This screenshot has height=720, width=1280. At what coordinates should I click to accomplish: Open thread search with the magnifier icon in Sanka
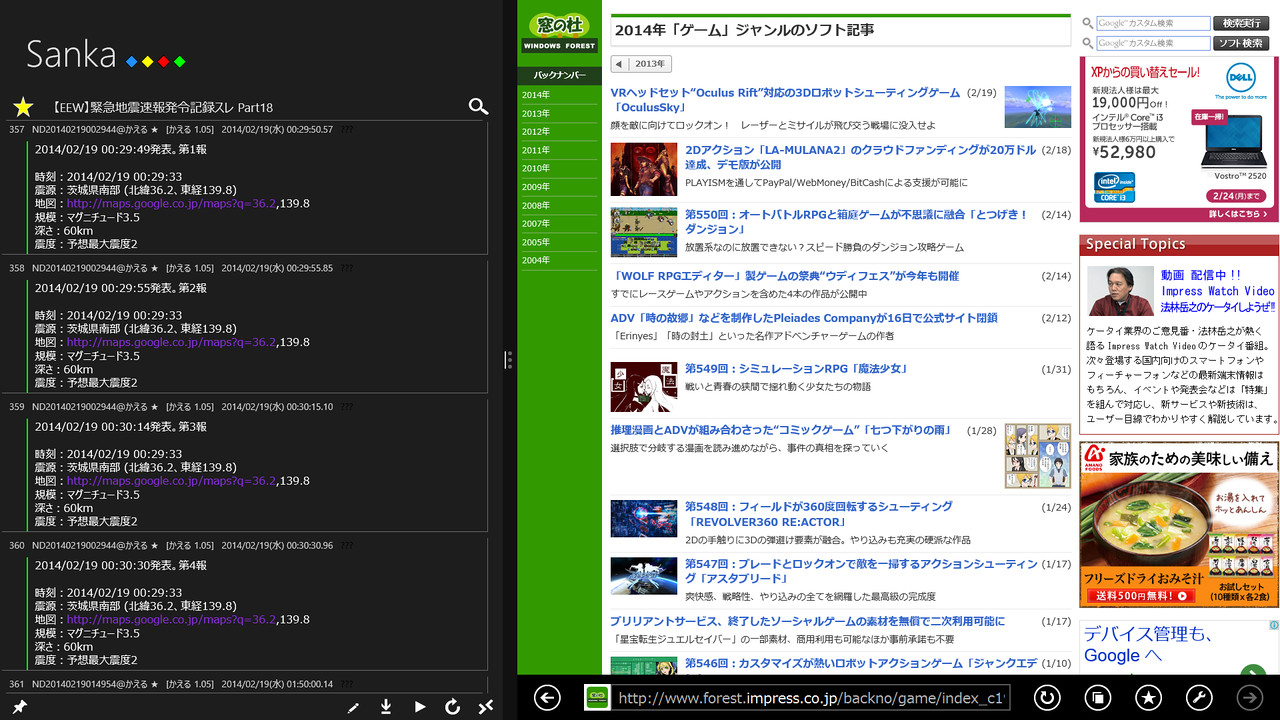coord(478,106)
